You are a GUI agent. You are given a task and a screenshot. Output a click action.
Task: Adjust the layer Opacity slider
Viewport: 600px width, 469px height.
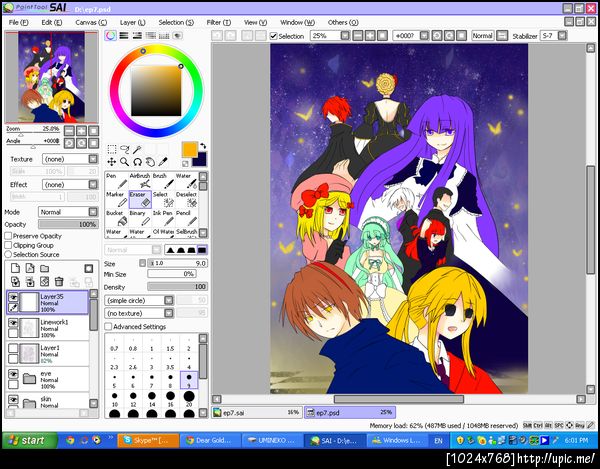point(68,224)
